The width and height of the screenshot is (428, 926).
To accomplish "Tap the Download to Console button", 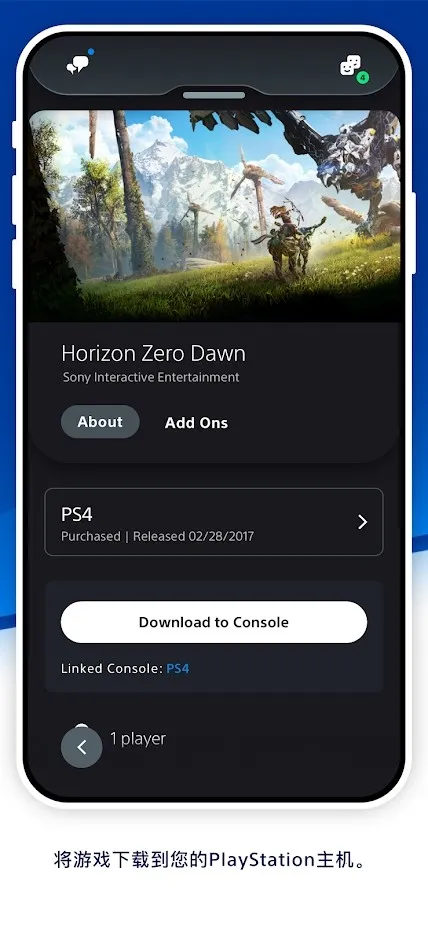I will [214, 622].
